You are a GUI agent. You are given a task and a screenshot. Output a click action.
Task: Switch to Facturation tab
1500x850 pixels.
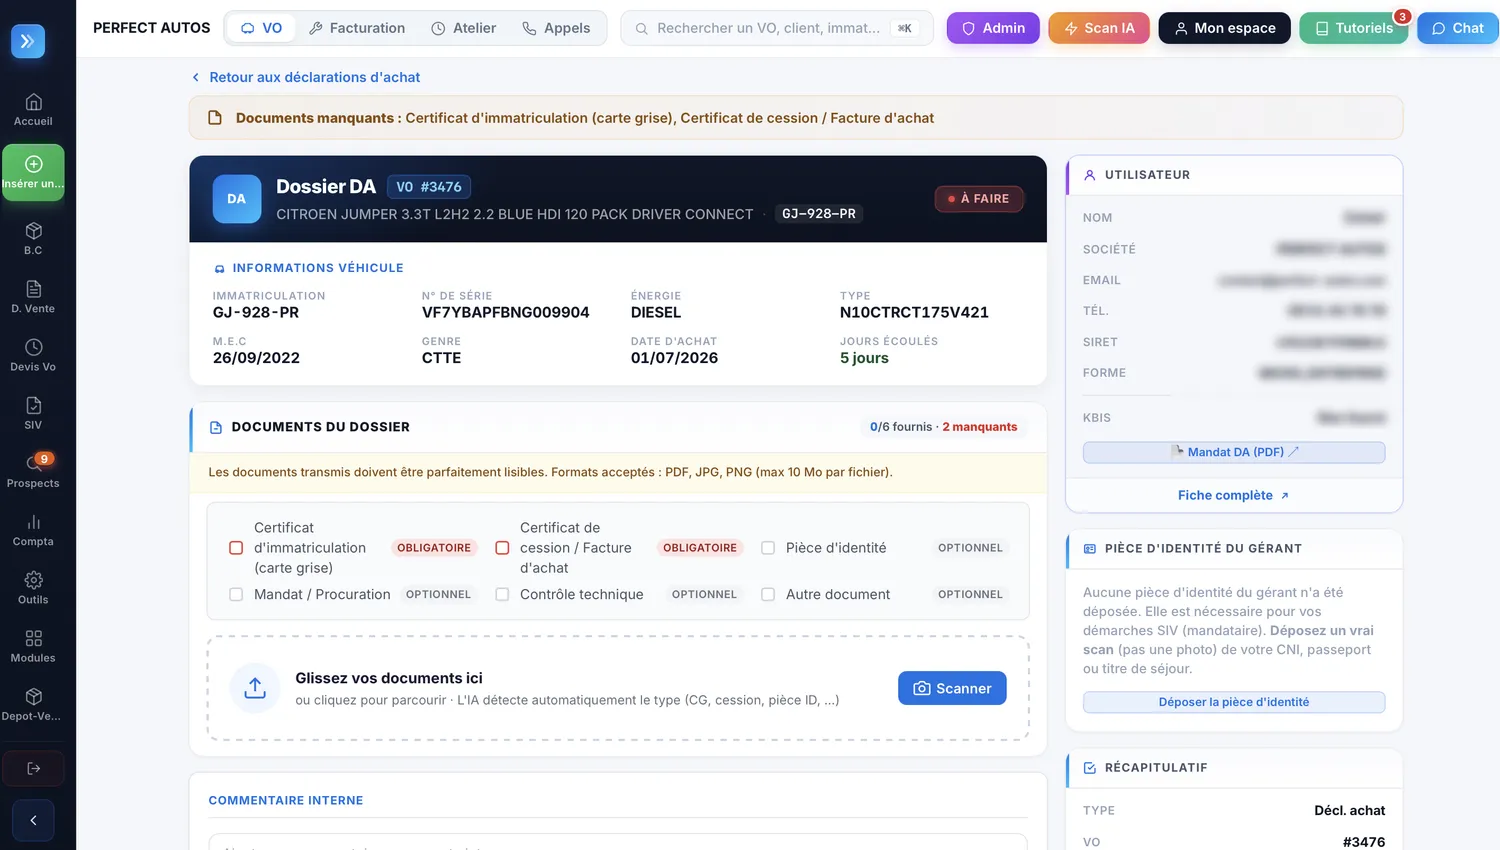357,28
